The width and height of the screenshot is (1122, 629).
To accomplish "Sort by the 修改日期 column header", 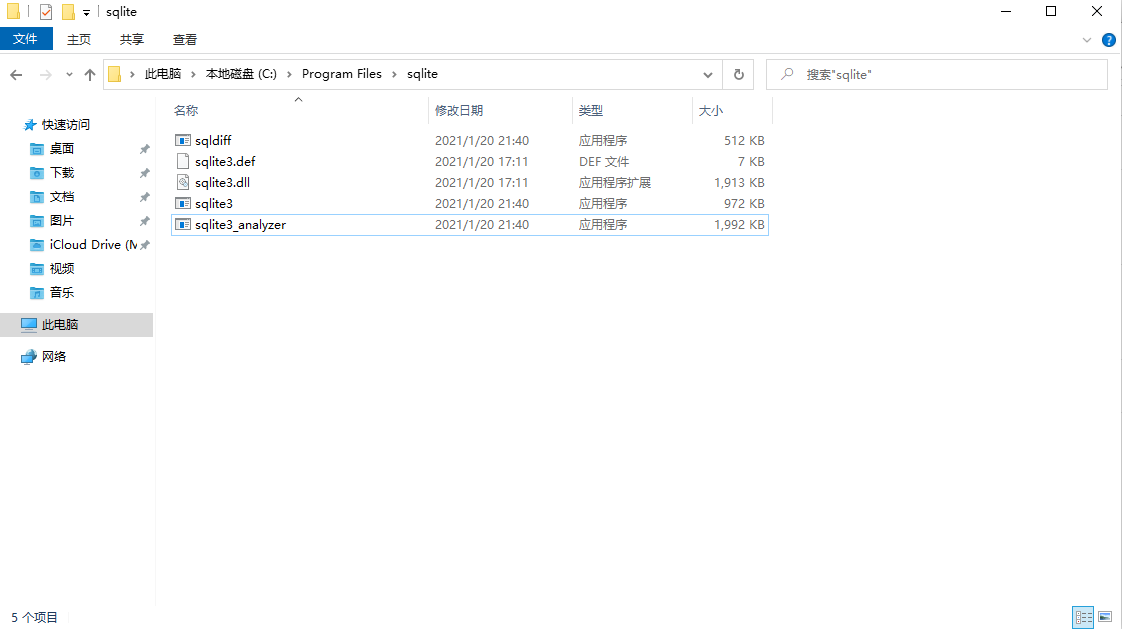I will tap(459, 110).
